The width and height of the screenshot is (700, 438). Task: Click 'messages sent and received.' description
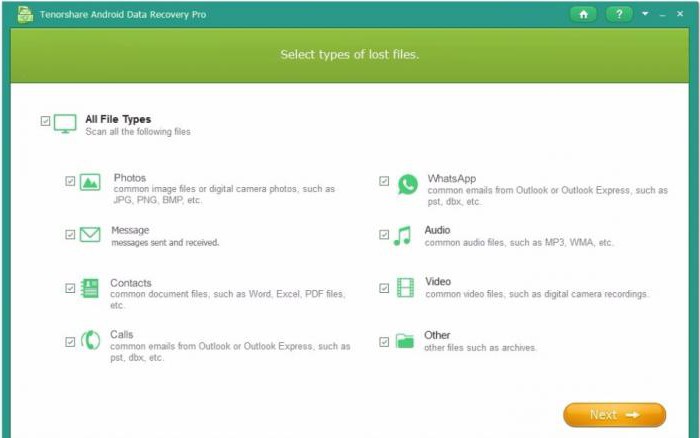(165, 242)
